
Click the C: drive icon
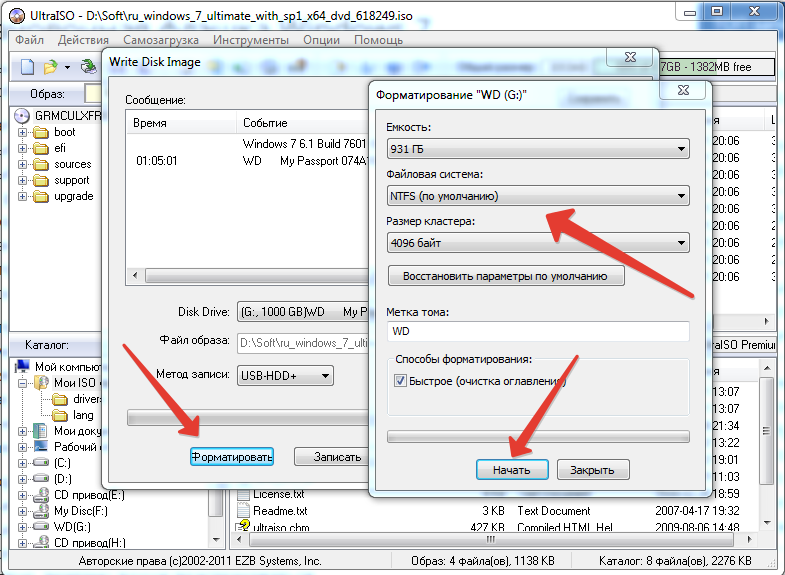41,462
